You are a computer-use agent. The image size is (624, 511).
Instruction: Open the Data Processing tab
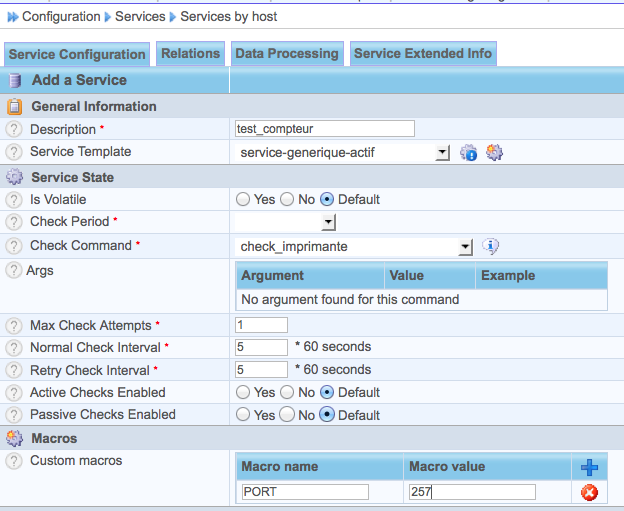tap(286, 54)
